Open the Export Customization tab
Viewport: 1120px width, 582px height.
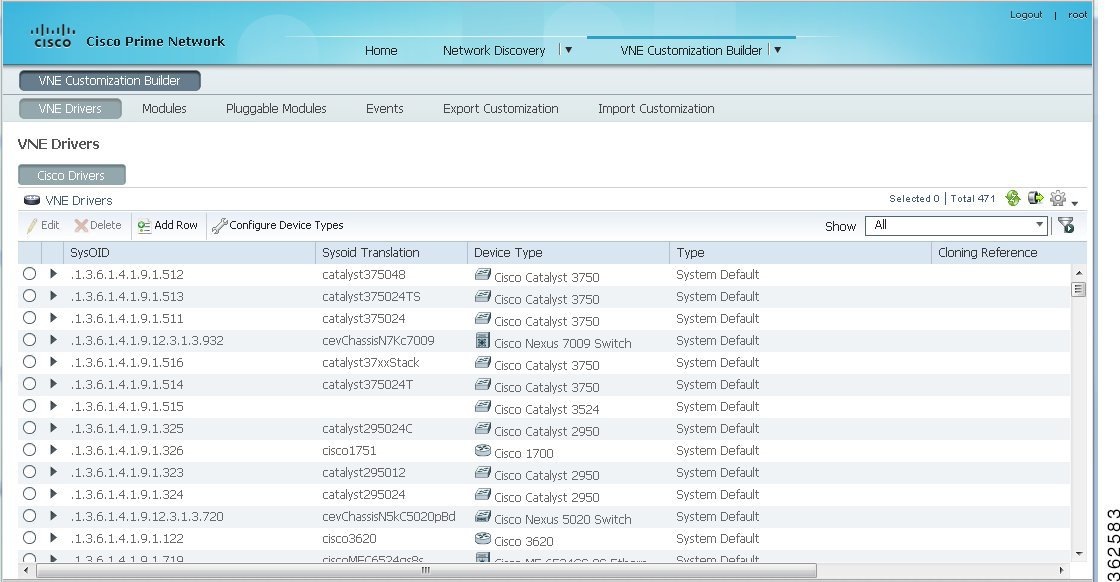pyautogui.click(x=501, y=109)
